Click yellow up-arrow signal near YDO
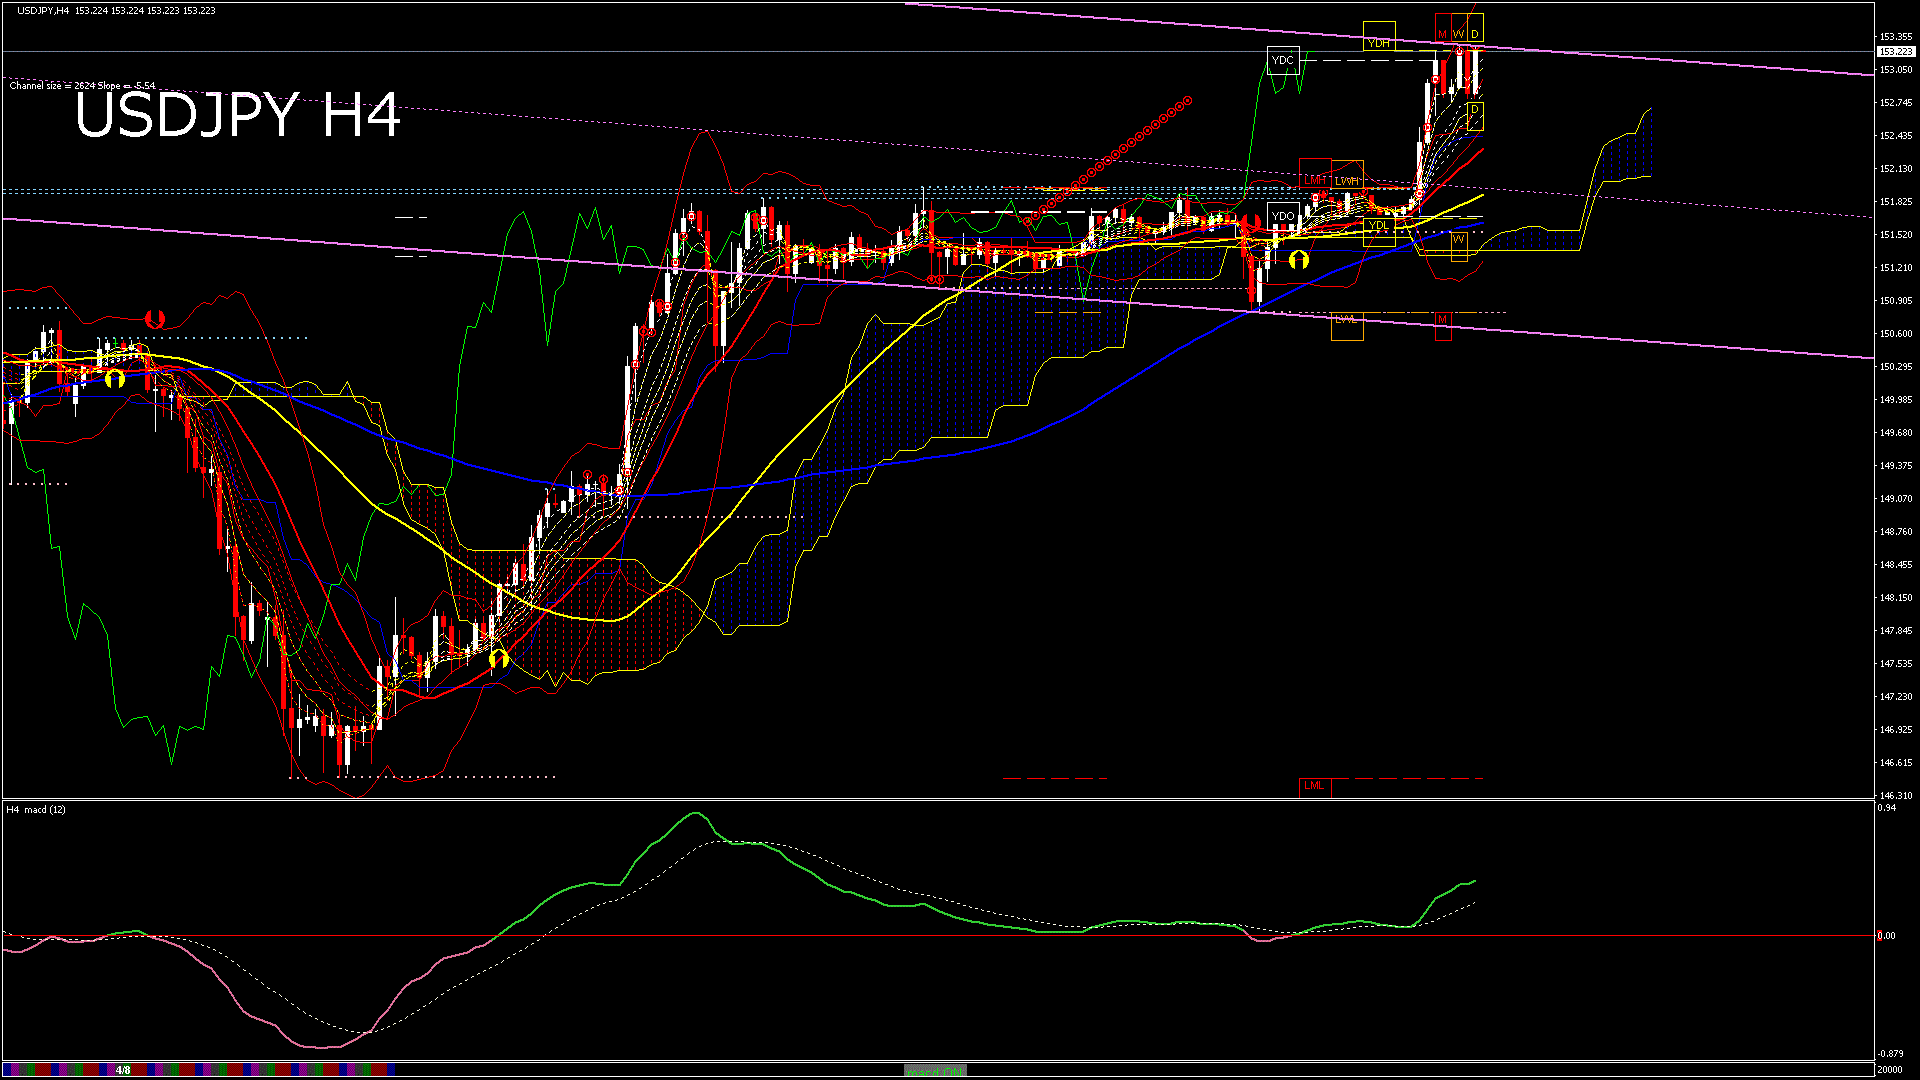The width and height of the screenshot is (1920, 1080). click(x=1298, y=260)
